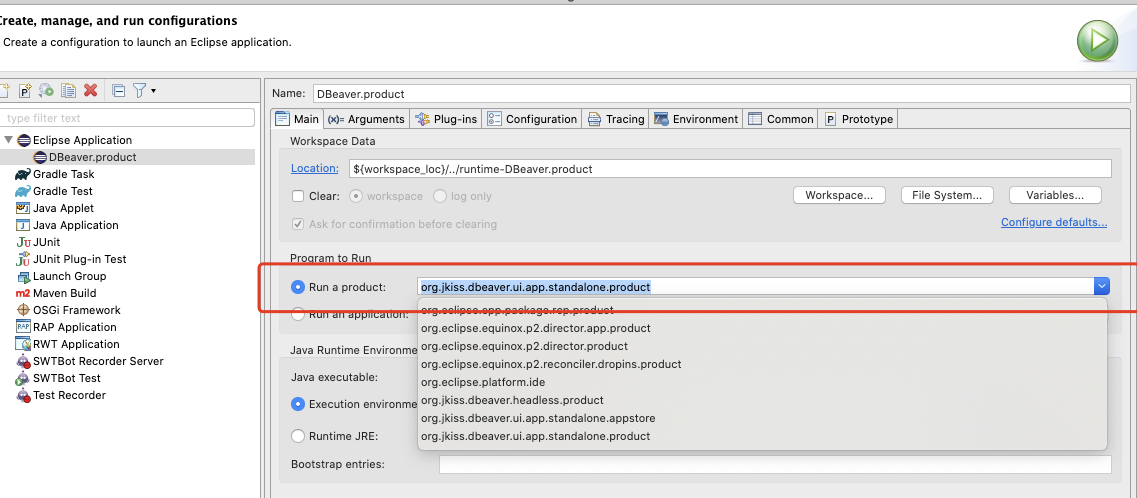Choose org.eclipse.equinox.p2.director.app.product from list

(763, 328)
